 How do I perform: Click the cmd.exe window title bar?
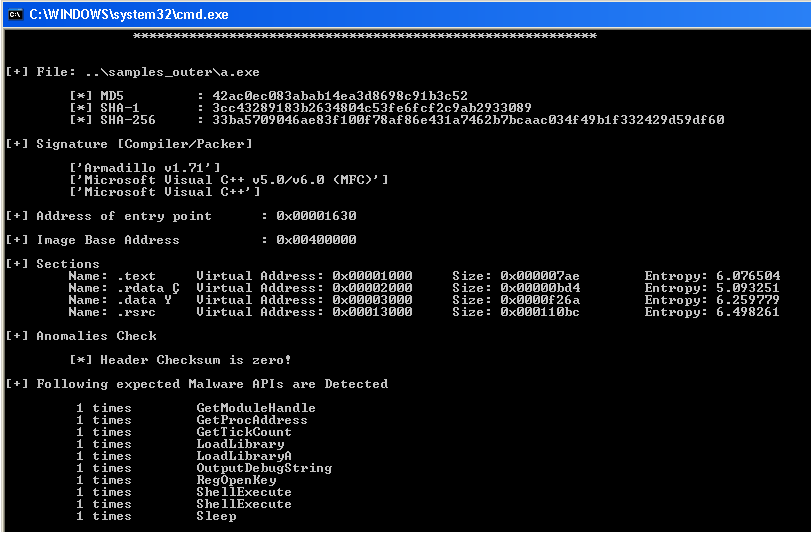pos(400,14)
